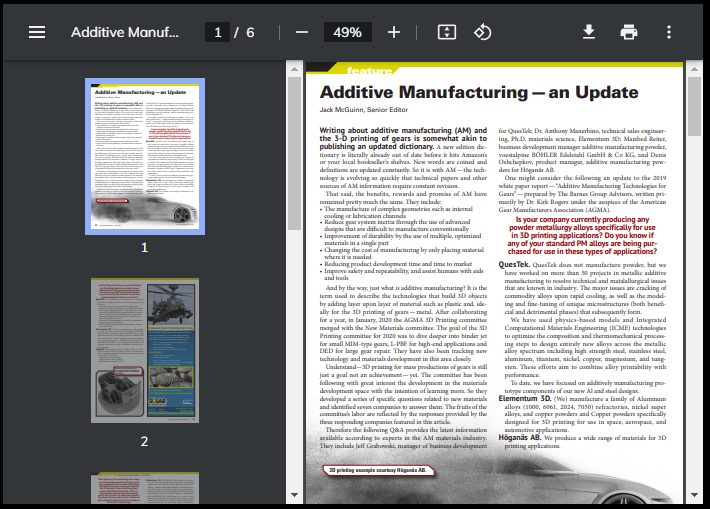Click the author line 'Jack McGuinn, Senior Editor'
Viewport: 710px width, 509px height.
pos(364,110)
